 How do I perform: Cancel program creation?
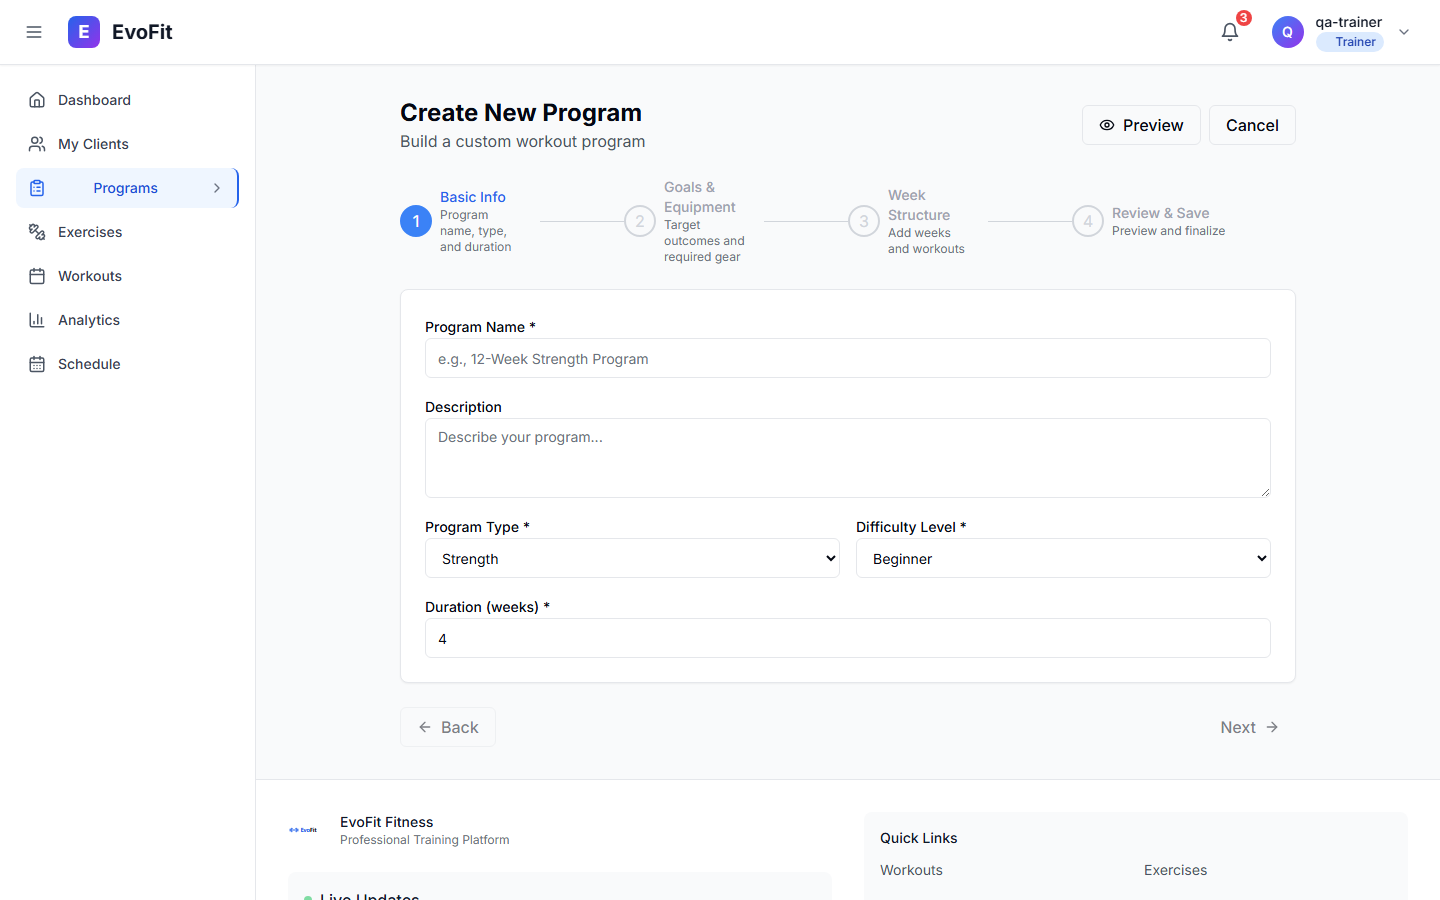1252,125
